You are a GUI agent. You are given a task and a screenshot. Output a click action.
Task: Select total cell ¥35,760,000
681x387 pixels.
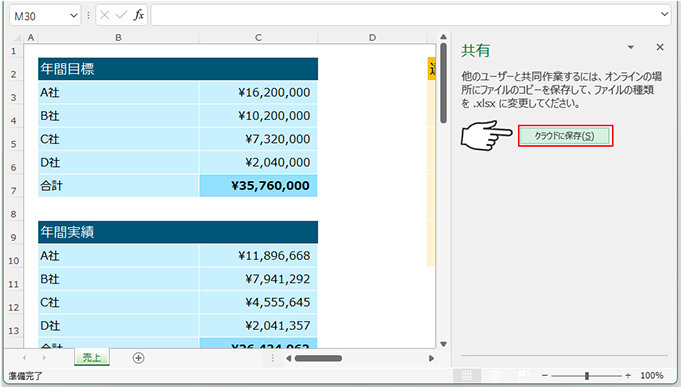[258, 185]
